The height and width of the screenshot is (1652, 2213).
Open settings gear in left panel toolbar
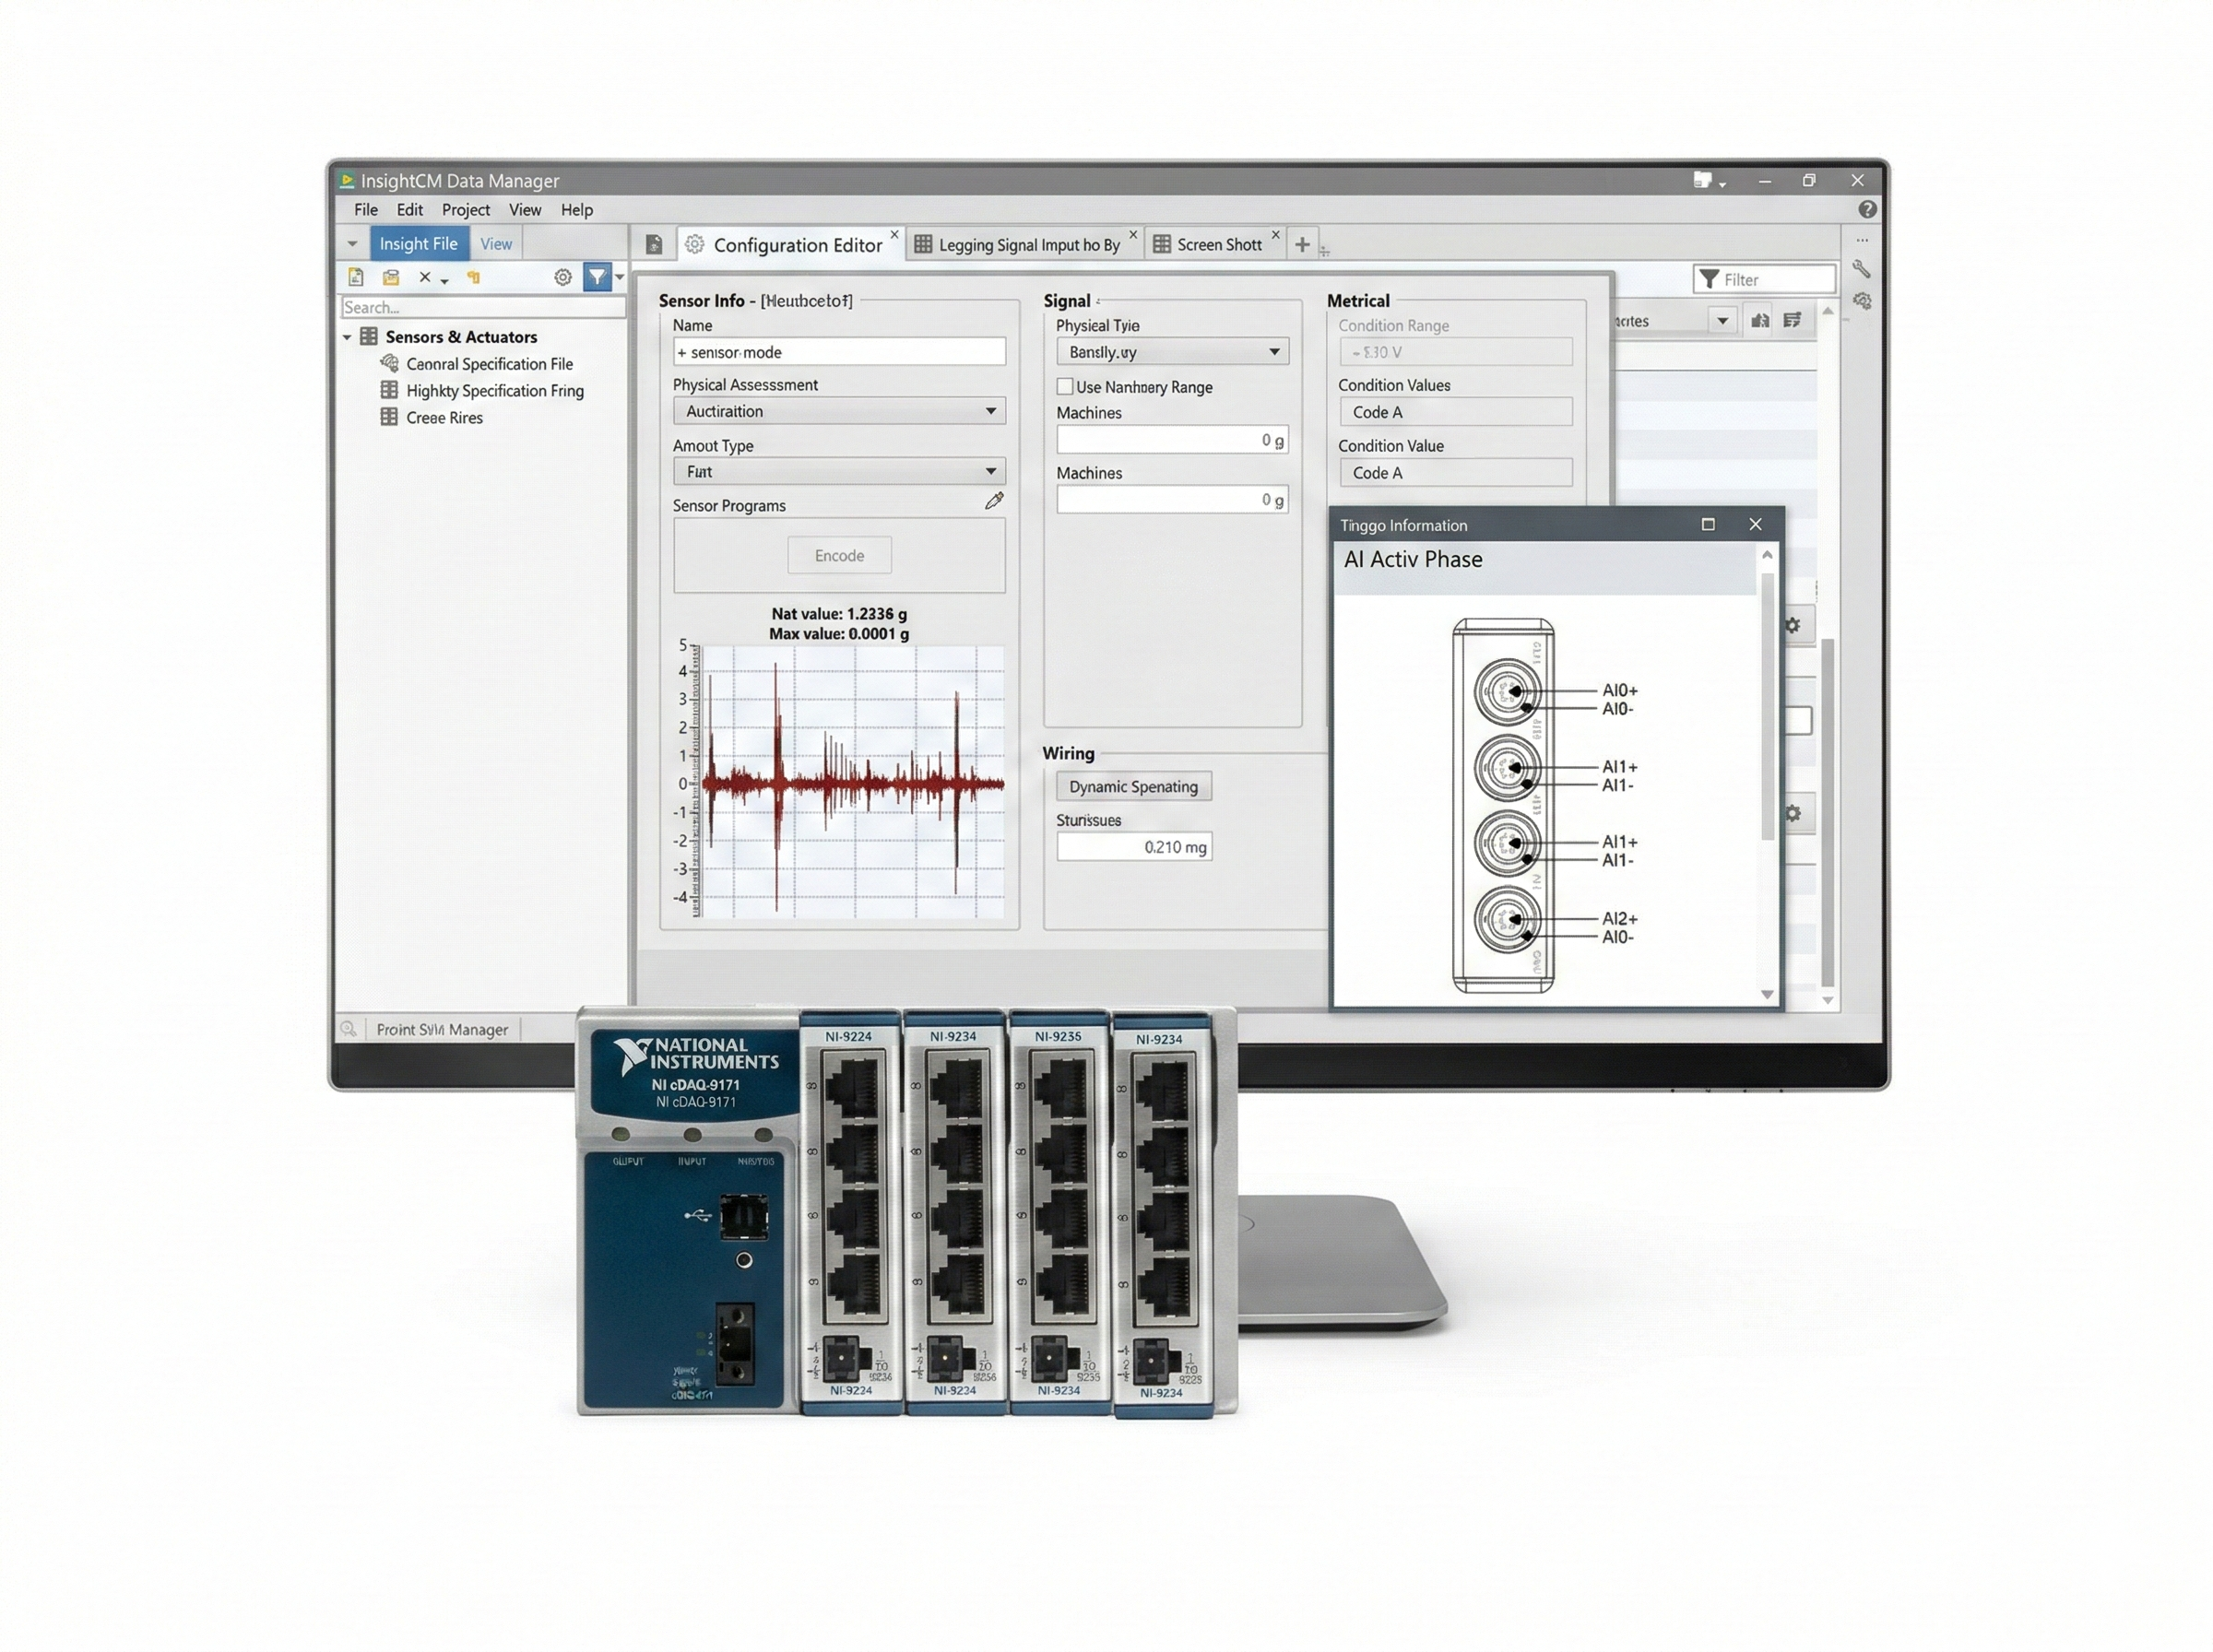563,277
